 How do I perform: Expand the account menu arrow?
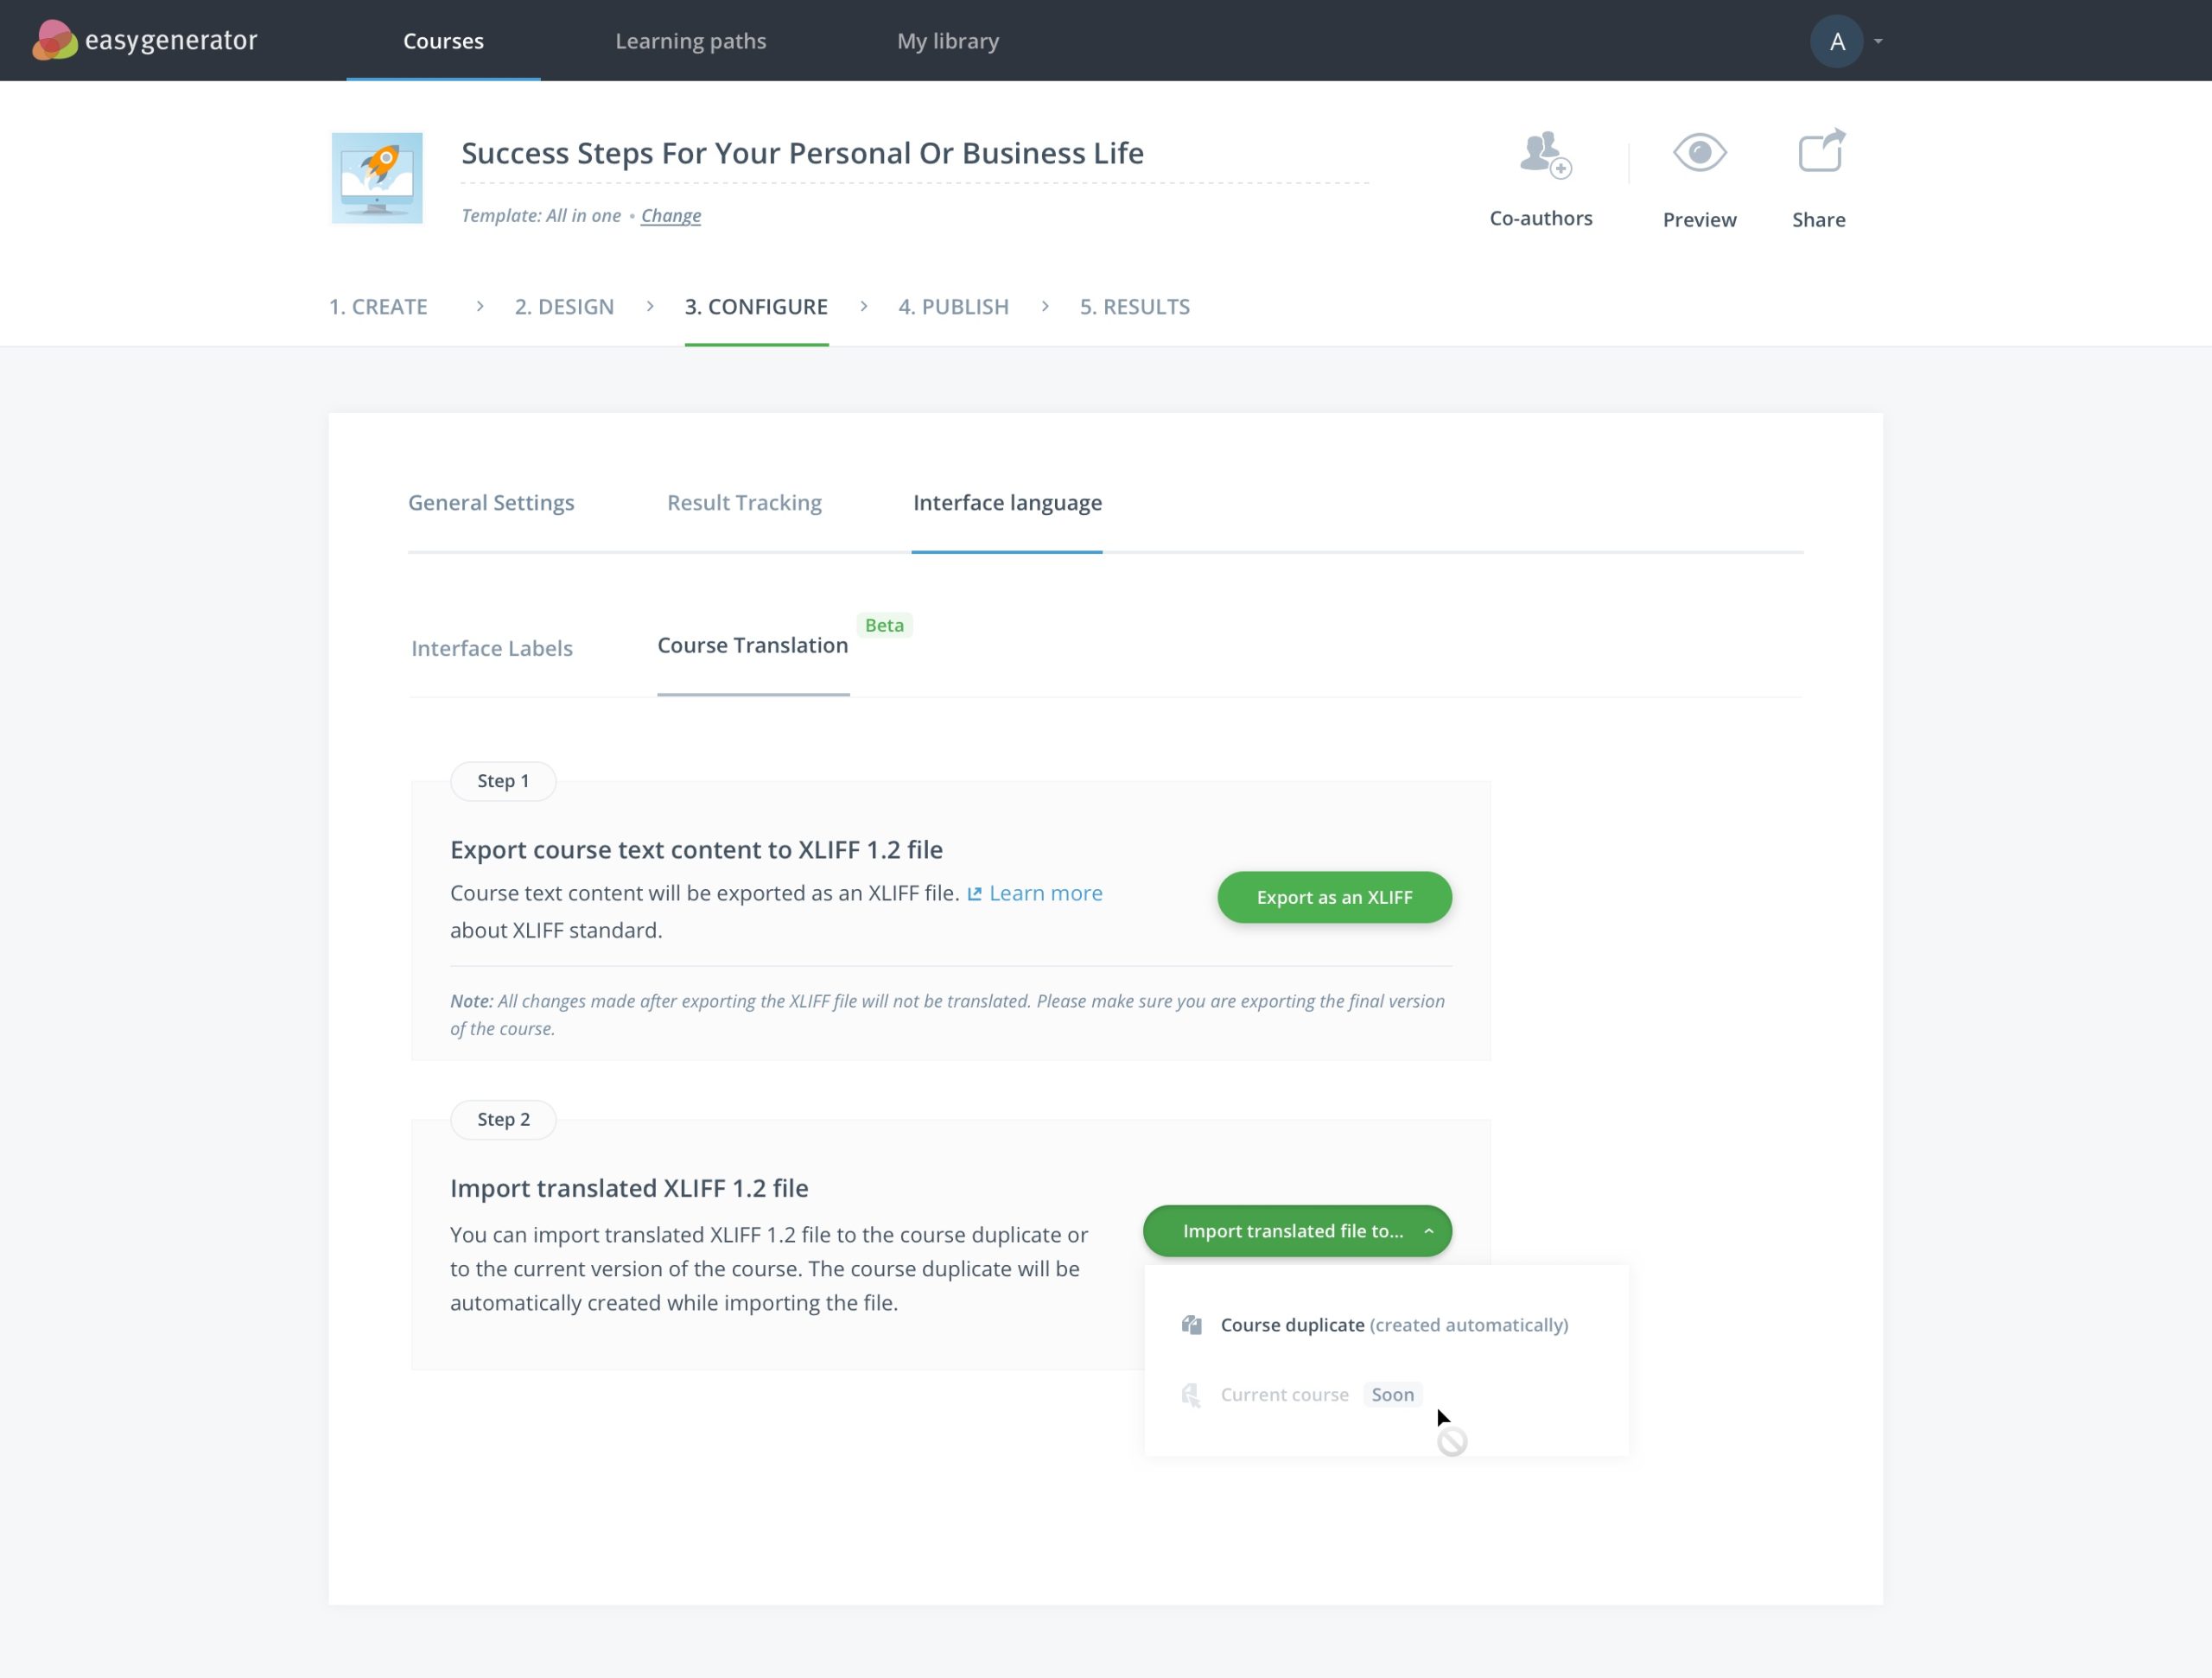1878,41
